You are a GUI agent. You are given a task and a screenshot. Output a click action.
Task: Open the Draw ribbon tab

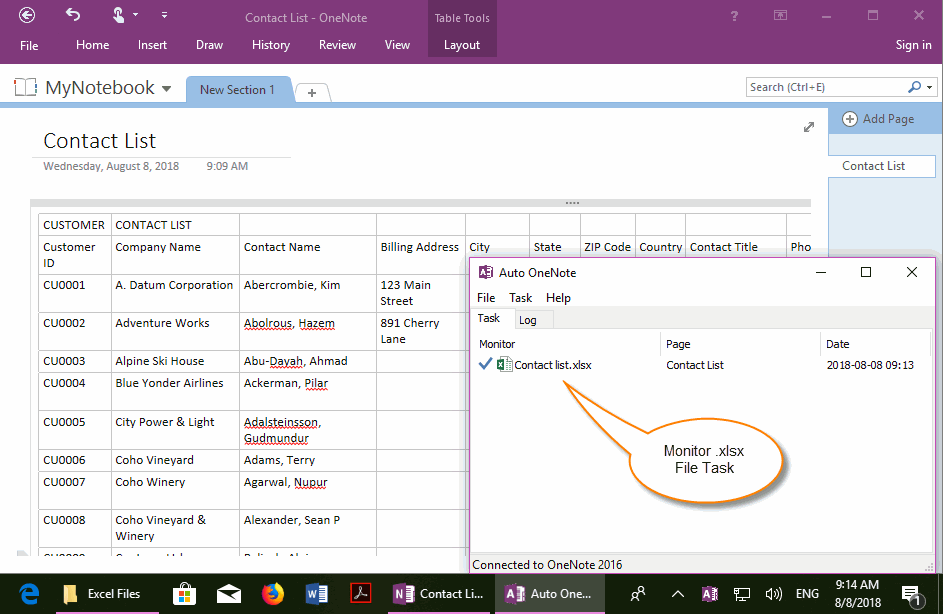209,45
